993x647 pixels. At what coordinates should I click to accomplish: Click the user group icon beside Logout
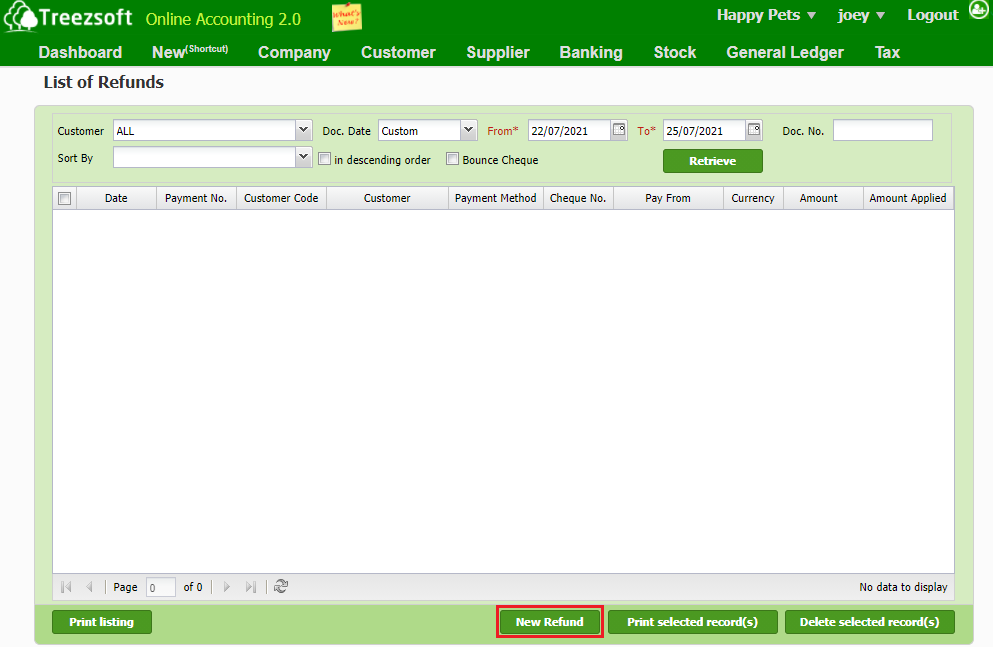[x=978, y=13]
